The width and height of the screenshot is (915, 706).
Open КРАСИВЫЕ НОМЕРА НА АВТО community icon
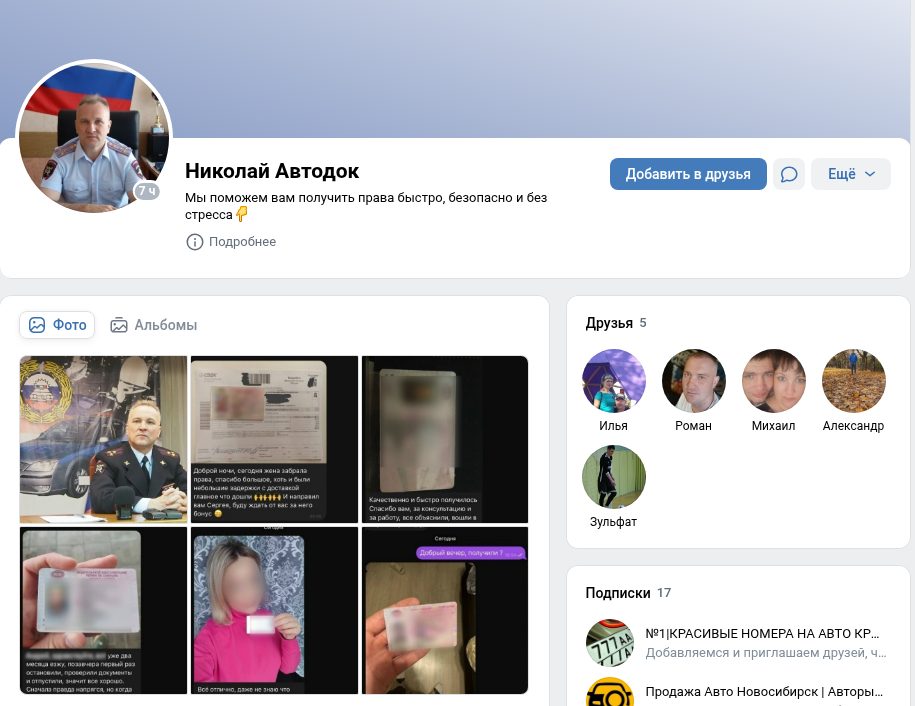click(610, 642)
